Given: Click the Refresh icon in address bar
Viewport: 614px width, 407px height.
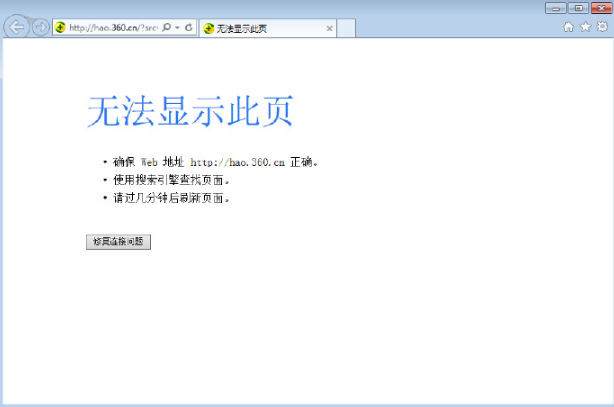Looking at the screenshot, I should pyautogui.click(x=189, y=27).
